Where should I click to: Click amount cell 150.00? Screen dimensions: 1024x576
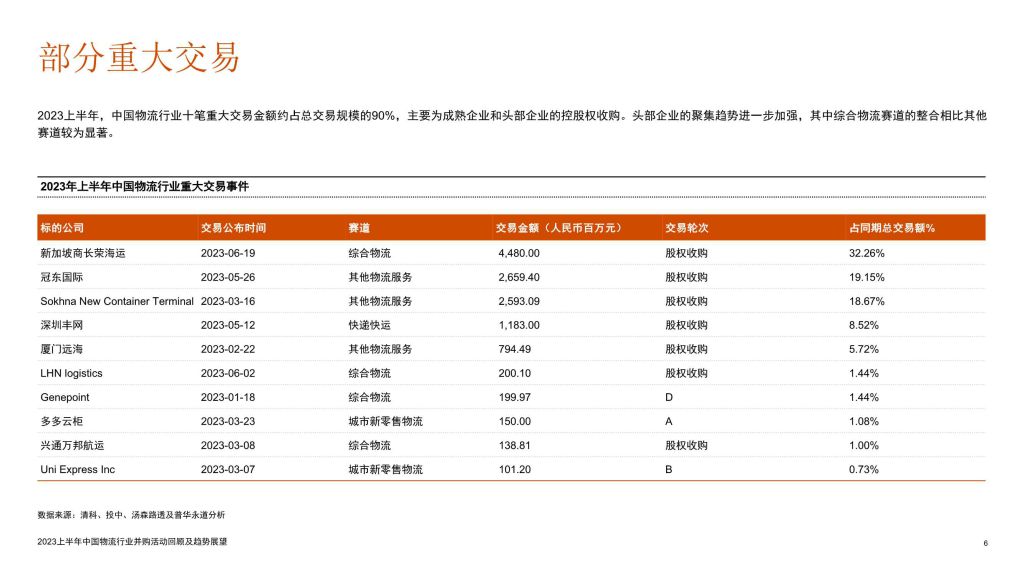coord(515,421)
